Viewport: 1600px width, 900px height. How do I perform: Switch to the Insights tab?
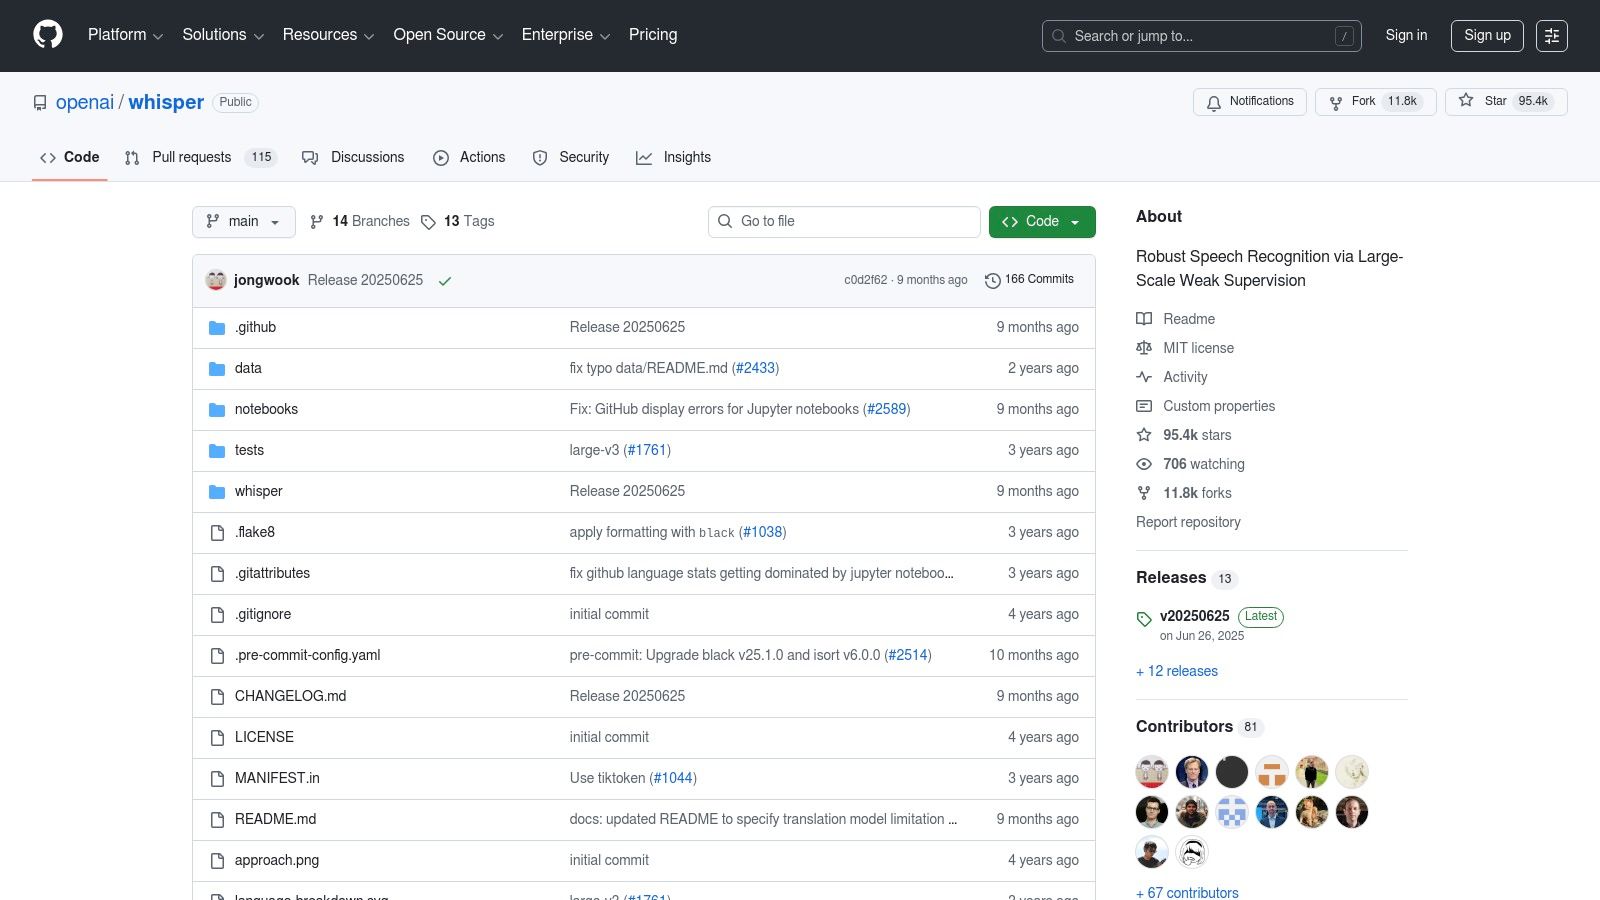coord(674,157)
